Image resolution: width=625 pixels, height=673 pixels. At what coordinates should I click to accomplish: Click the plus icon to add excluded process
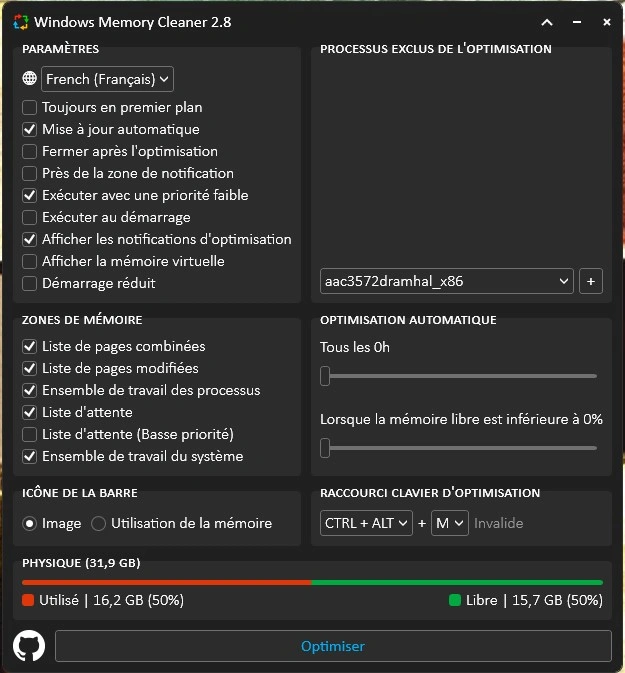(591, 281)
